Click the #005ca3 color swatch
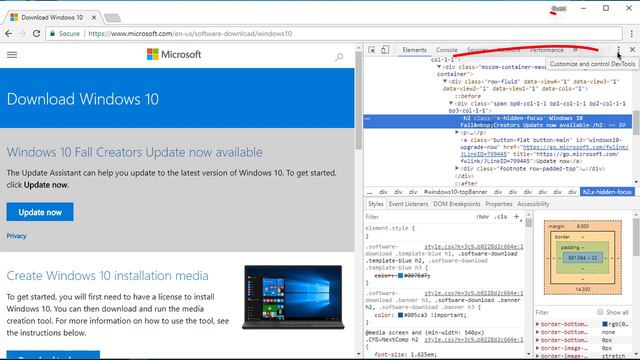 click(x=400, y=315)
